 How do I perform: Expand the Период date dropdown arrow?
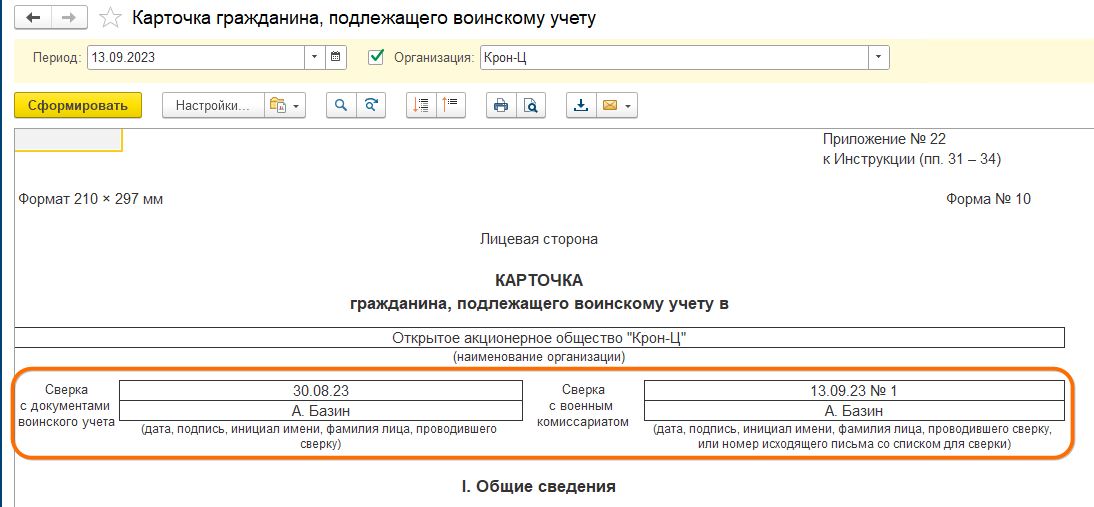pos(314,58)
